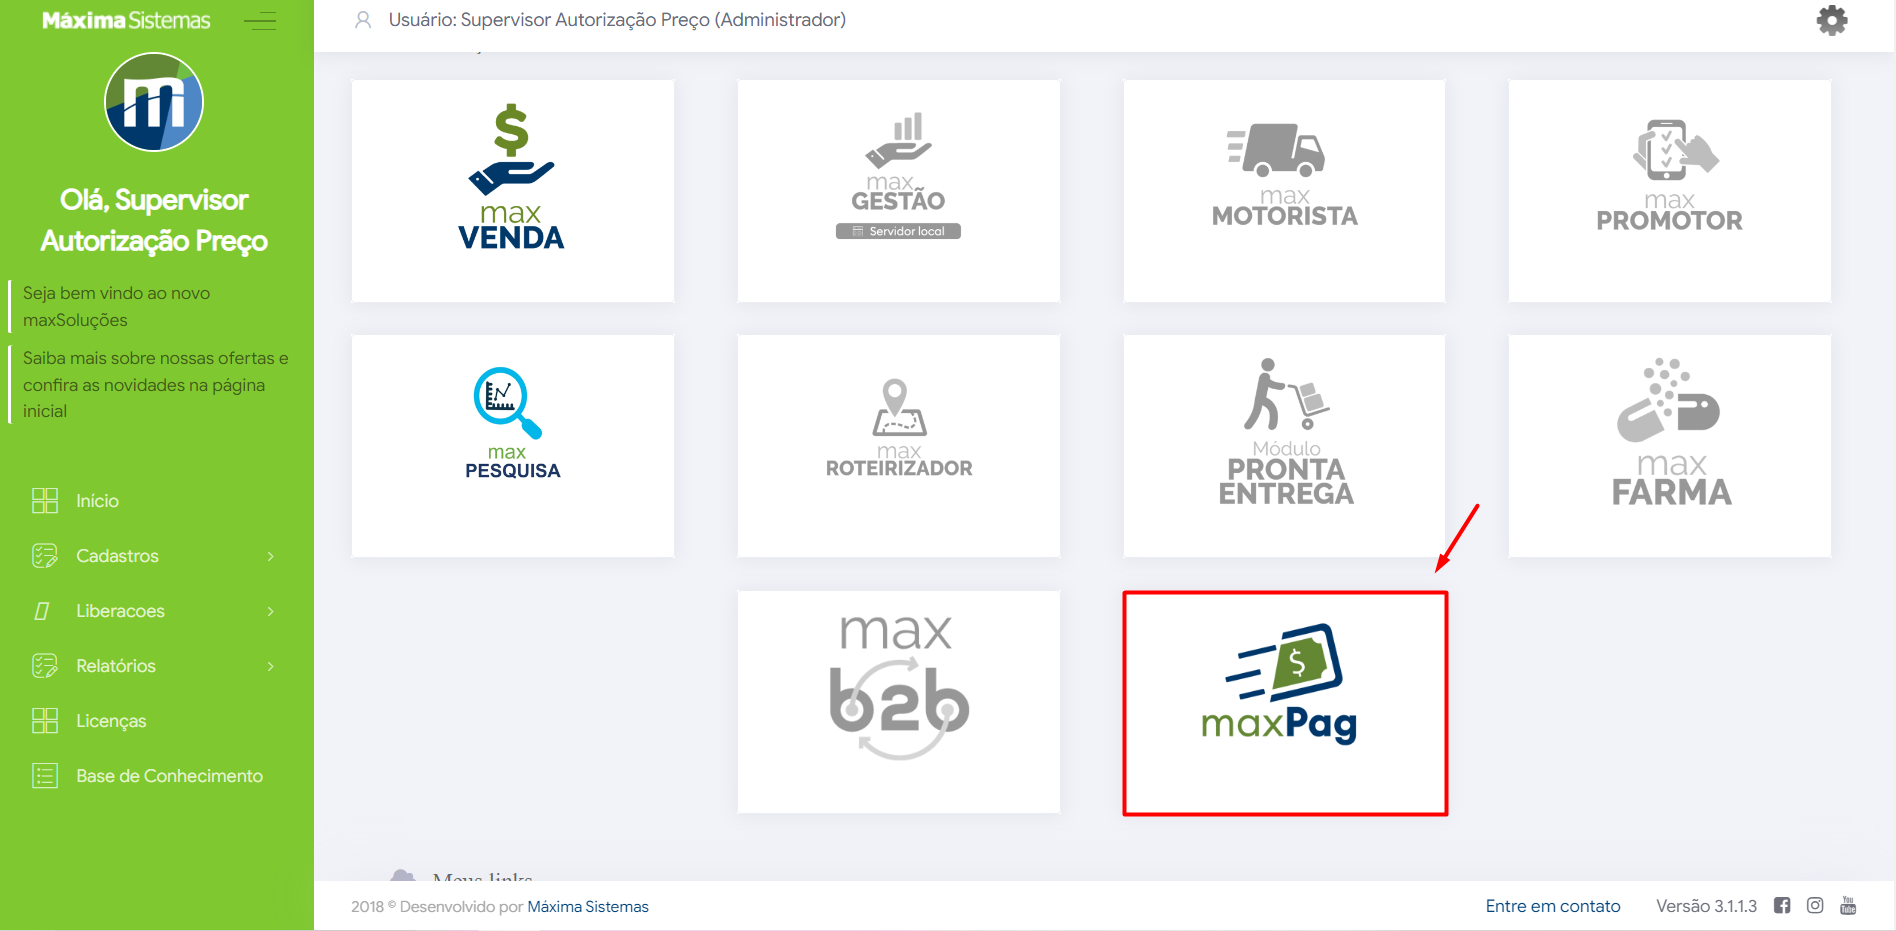Select the maxPromotor module tile

(x=1670, y=191)
